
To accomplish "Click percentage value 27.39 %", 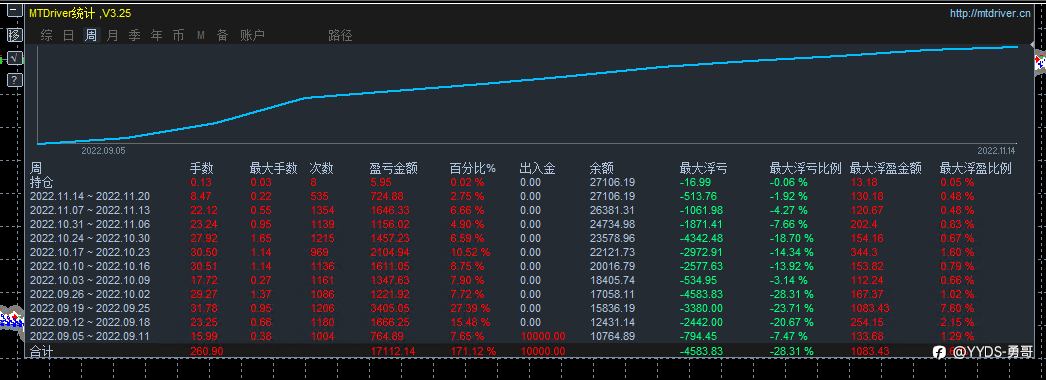I will (x=470, y=308).
